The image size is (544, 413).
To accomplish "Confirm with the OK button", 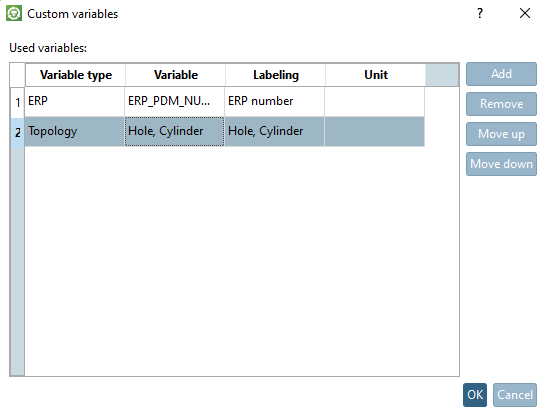I will pyautogui.click(x=475, y=395).
